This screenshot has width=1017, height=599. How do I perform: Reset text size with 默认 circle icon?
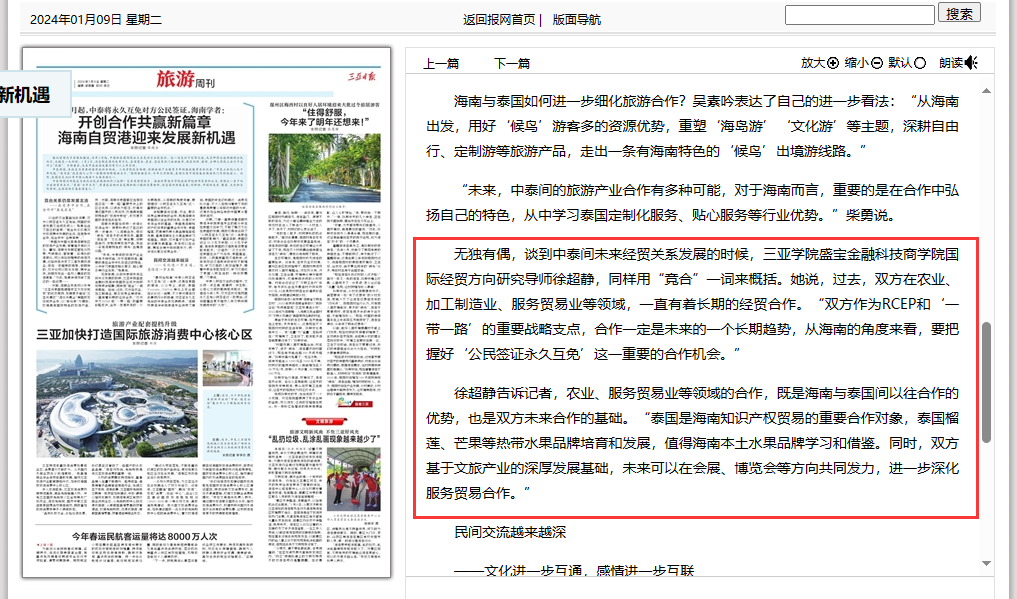[920, 63]
